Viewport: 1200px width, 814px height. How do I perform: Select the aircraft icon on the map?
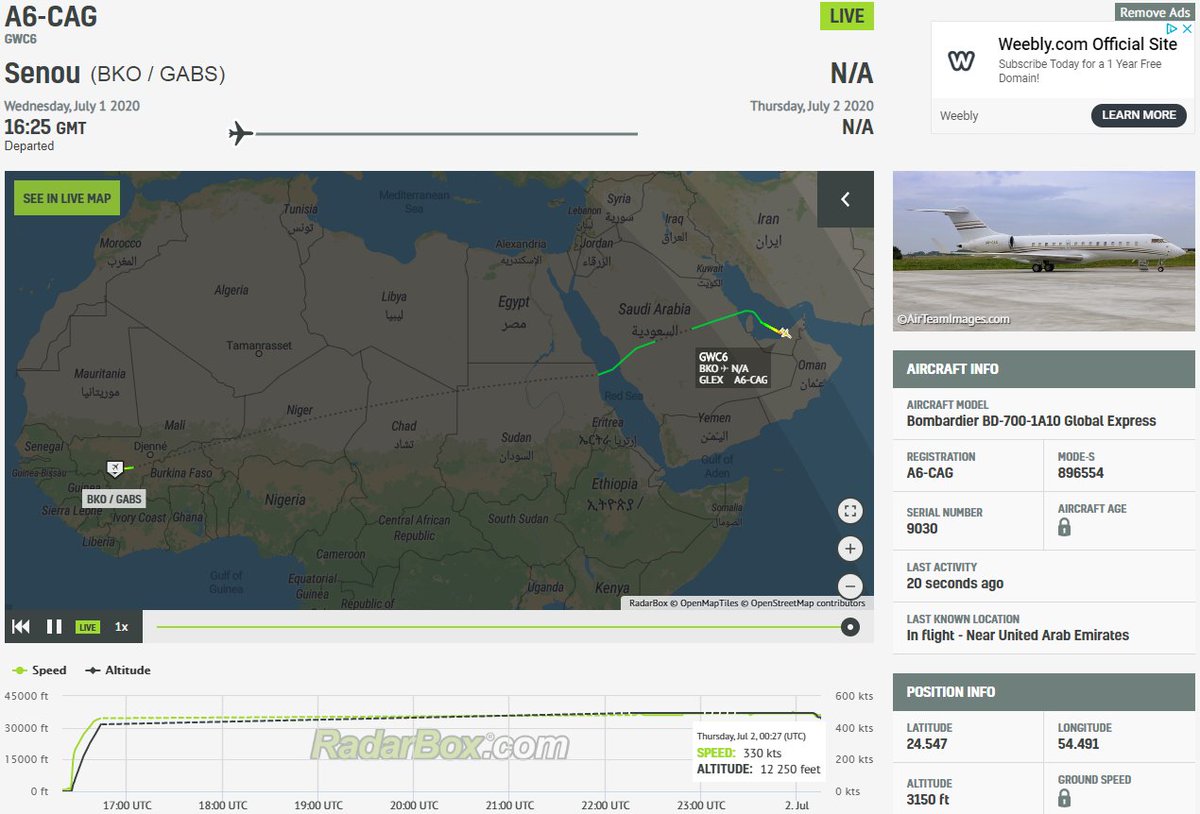785,332
